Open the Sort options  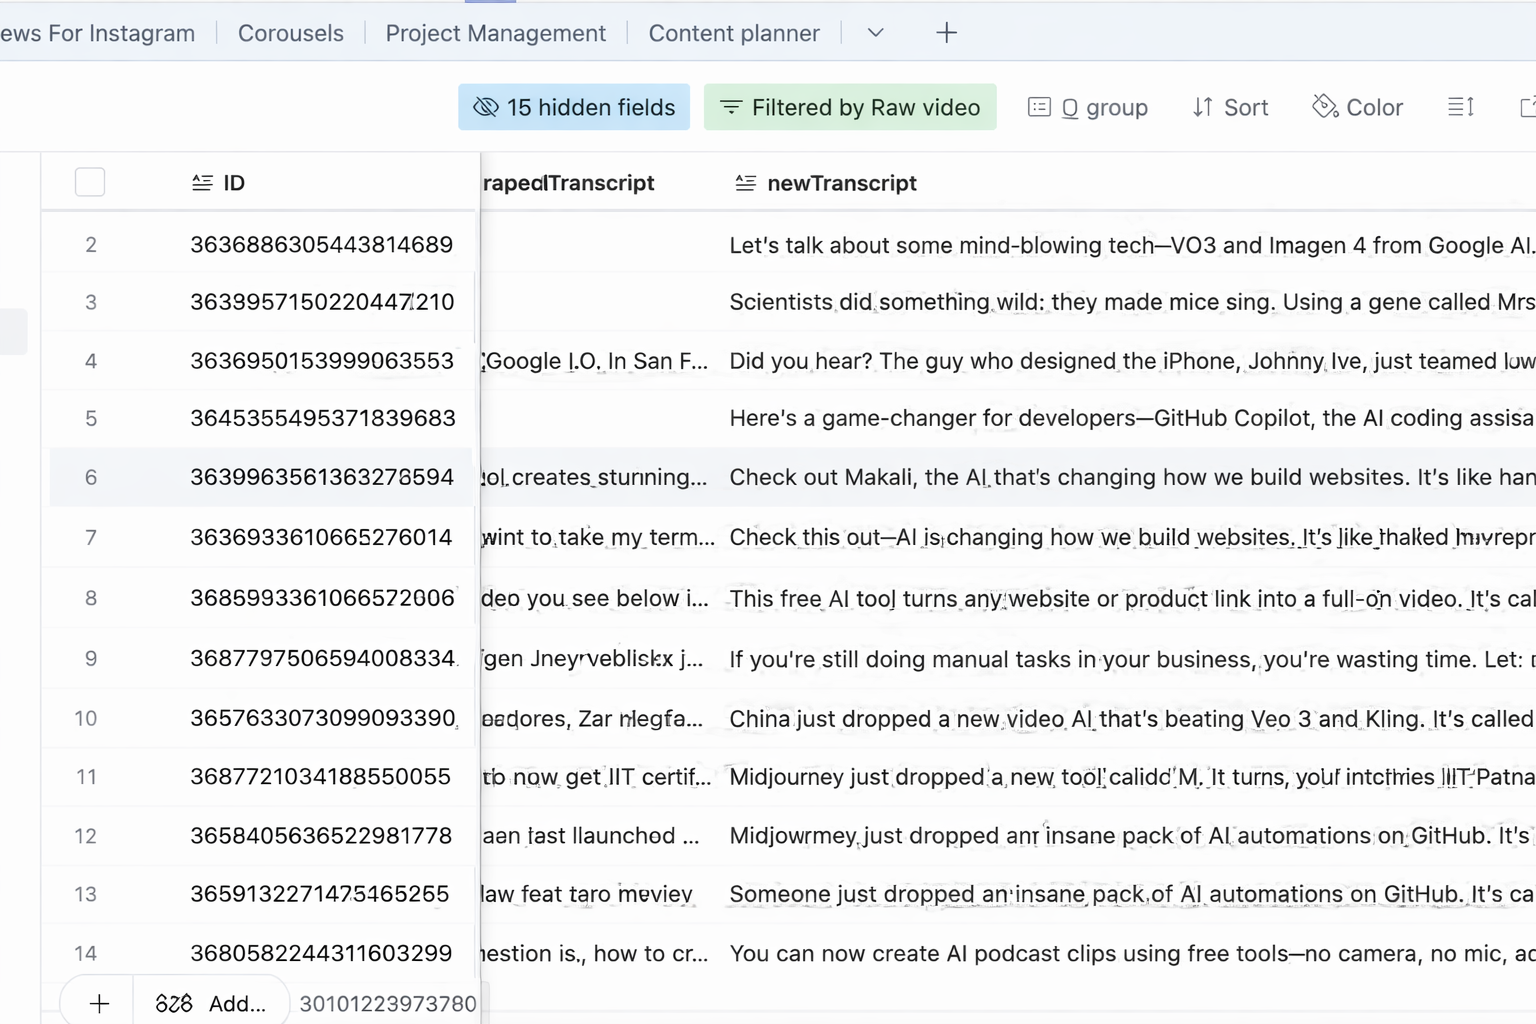1230,107
